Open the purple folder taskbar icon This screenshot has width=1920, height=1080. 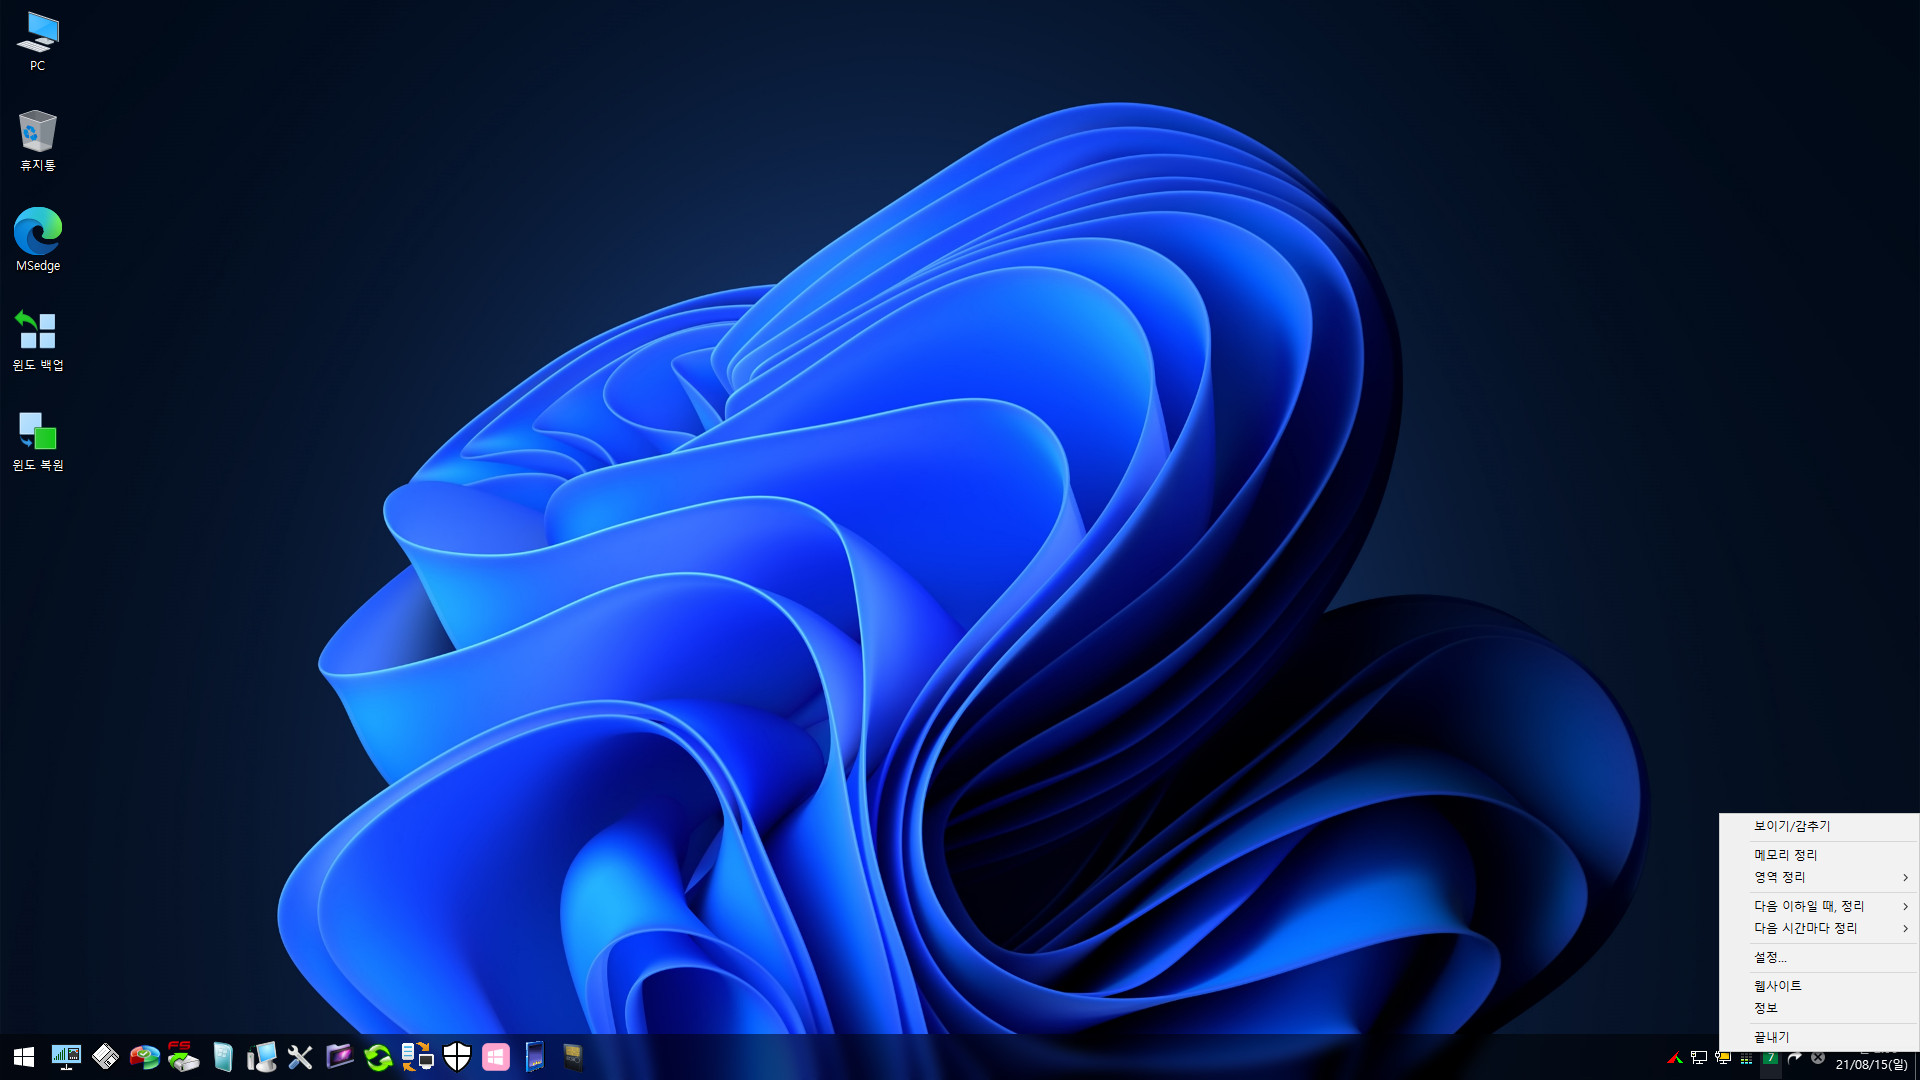tap(340, 1056)
